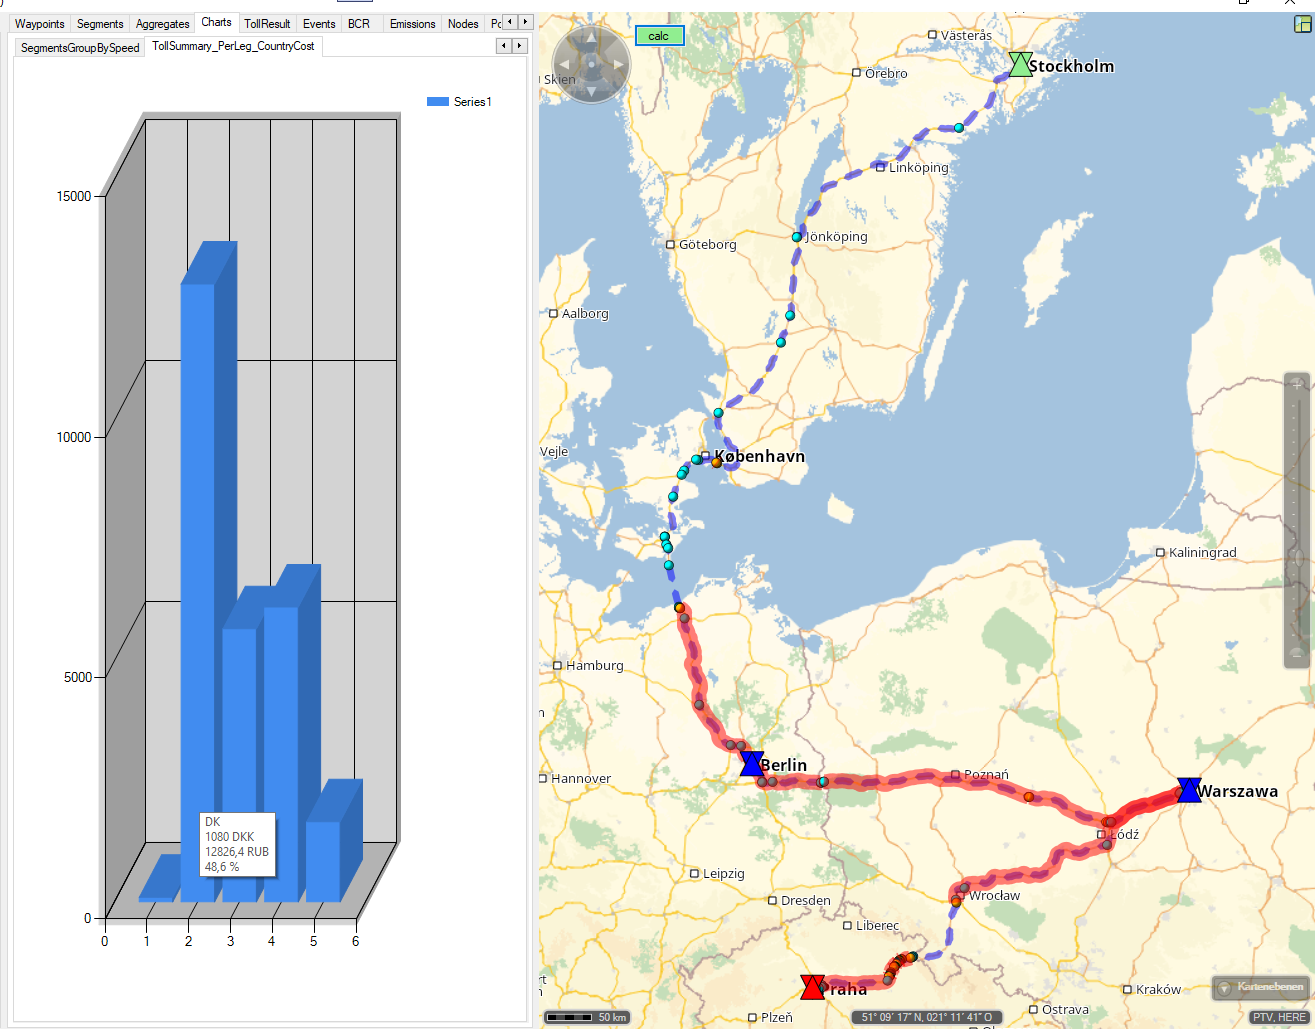Select the blue Warszawa via waypoint marker
The width and height of the screenshot is (1315, 1029).
tap(1188, 790)
